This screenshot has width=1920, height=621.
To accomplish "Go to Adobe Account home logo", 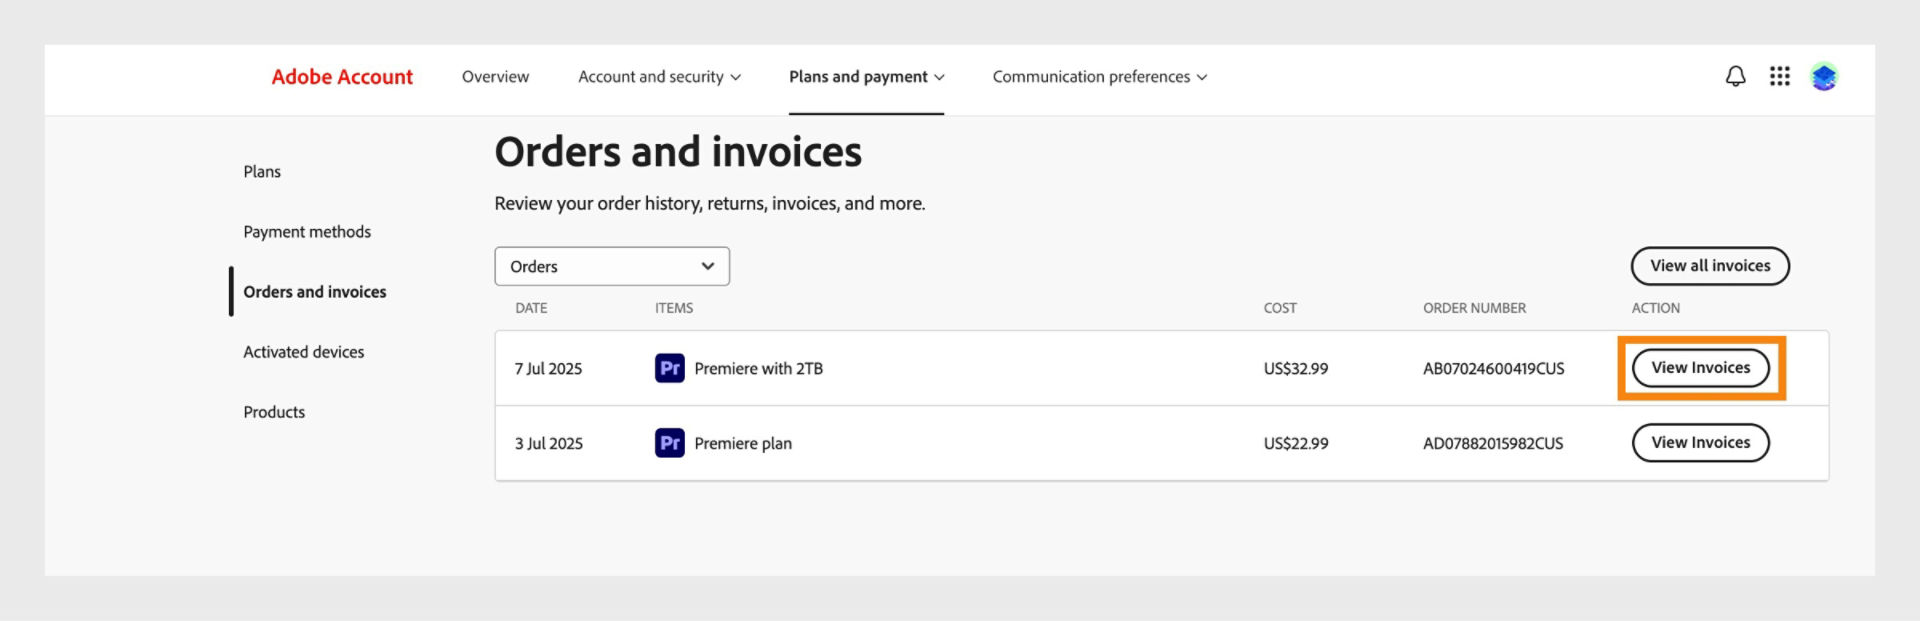I will pos(342,77).
